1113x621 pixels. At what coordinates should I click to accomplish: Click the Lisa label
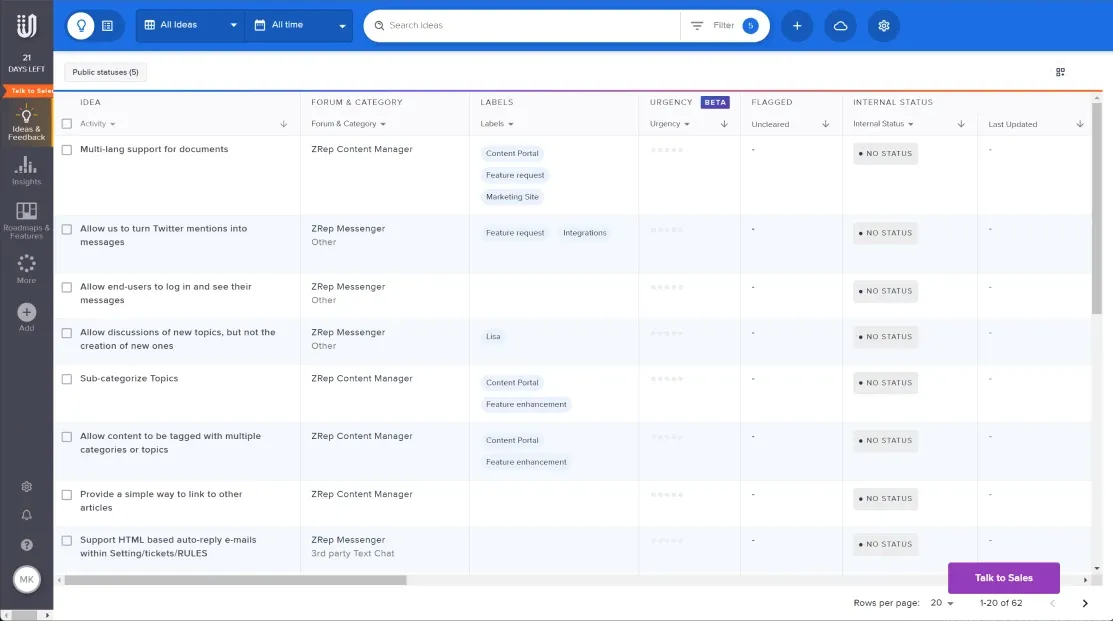pyautogui.click(x=493, y=336)
